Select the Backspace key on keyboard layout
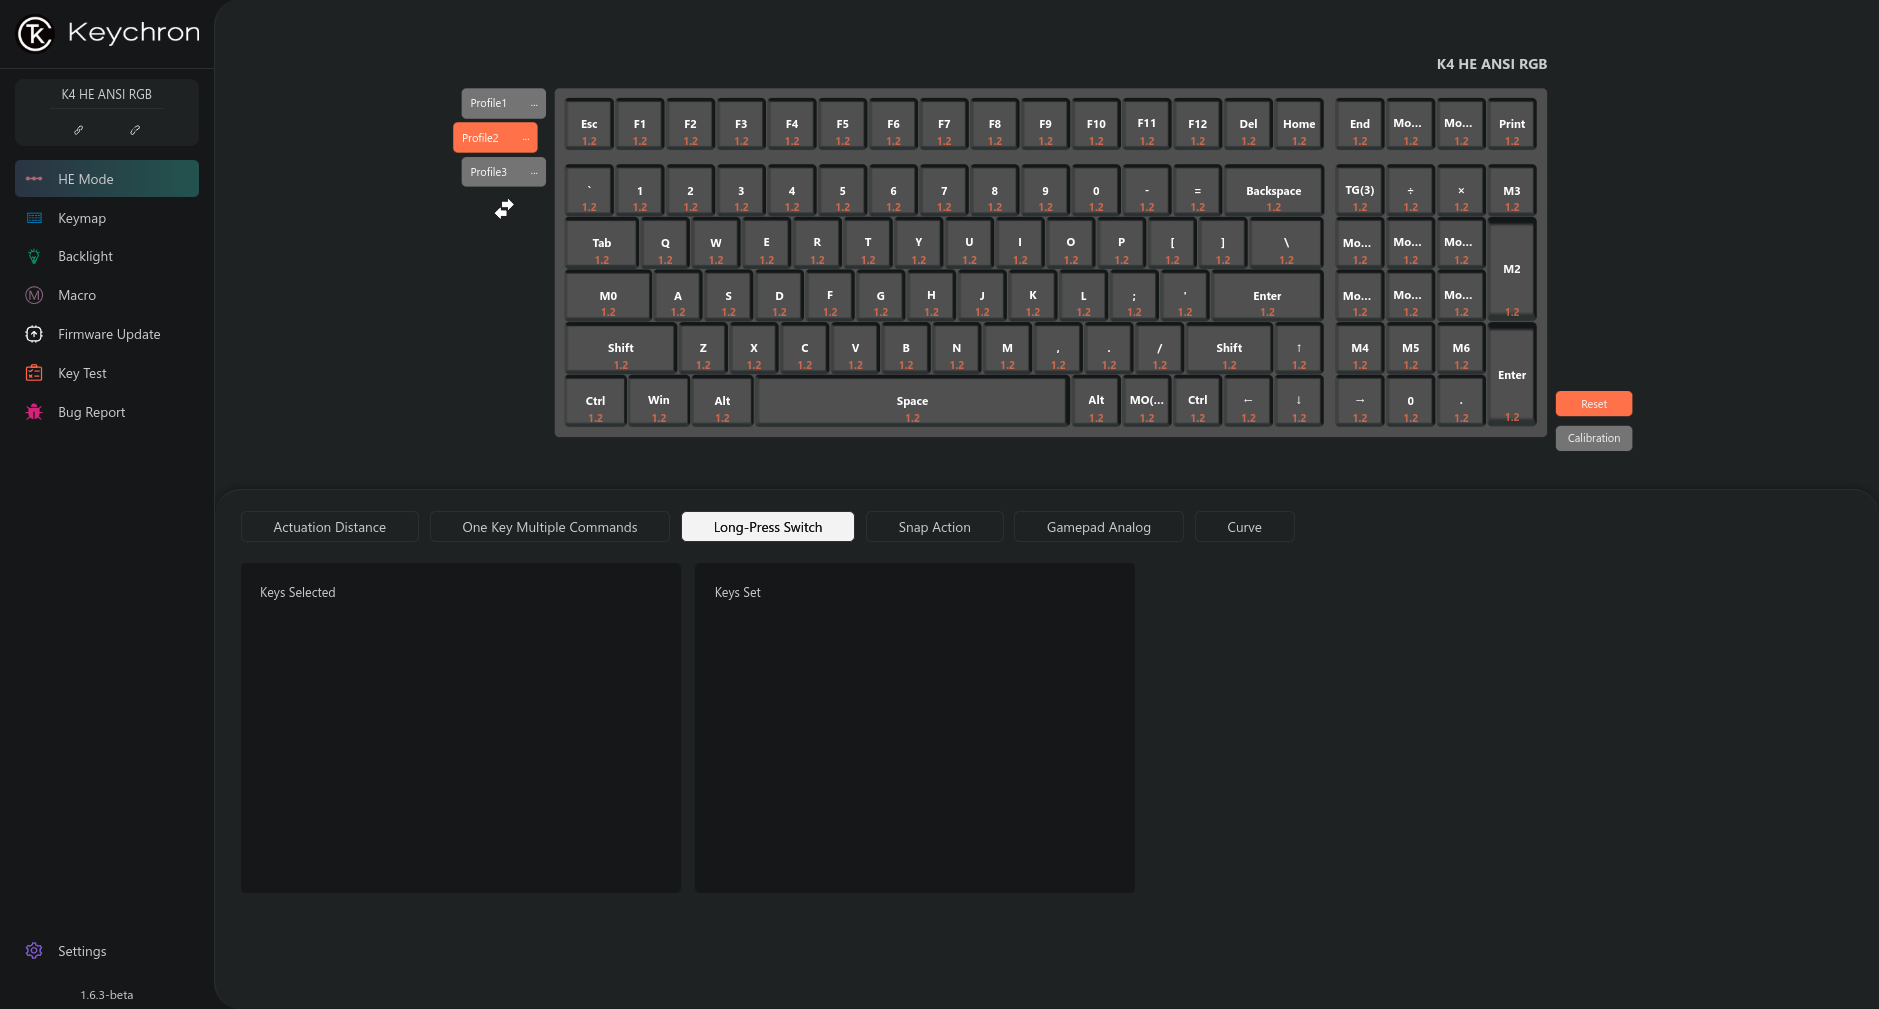The width and height of the screenshot is (1879, 1009). click(1273, 191)
